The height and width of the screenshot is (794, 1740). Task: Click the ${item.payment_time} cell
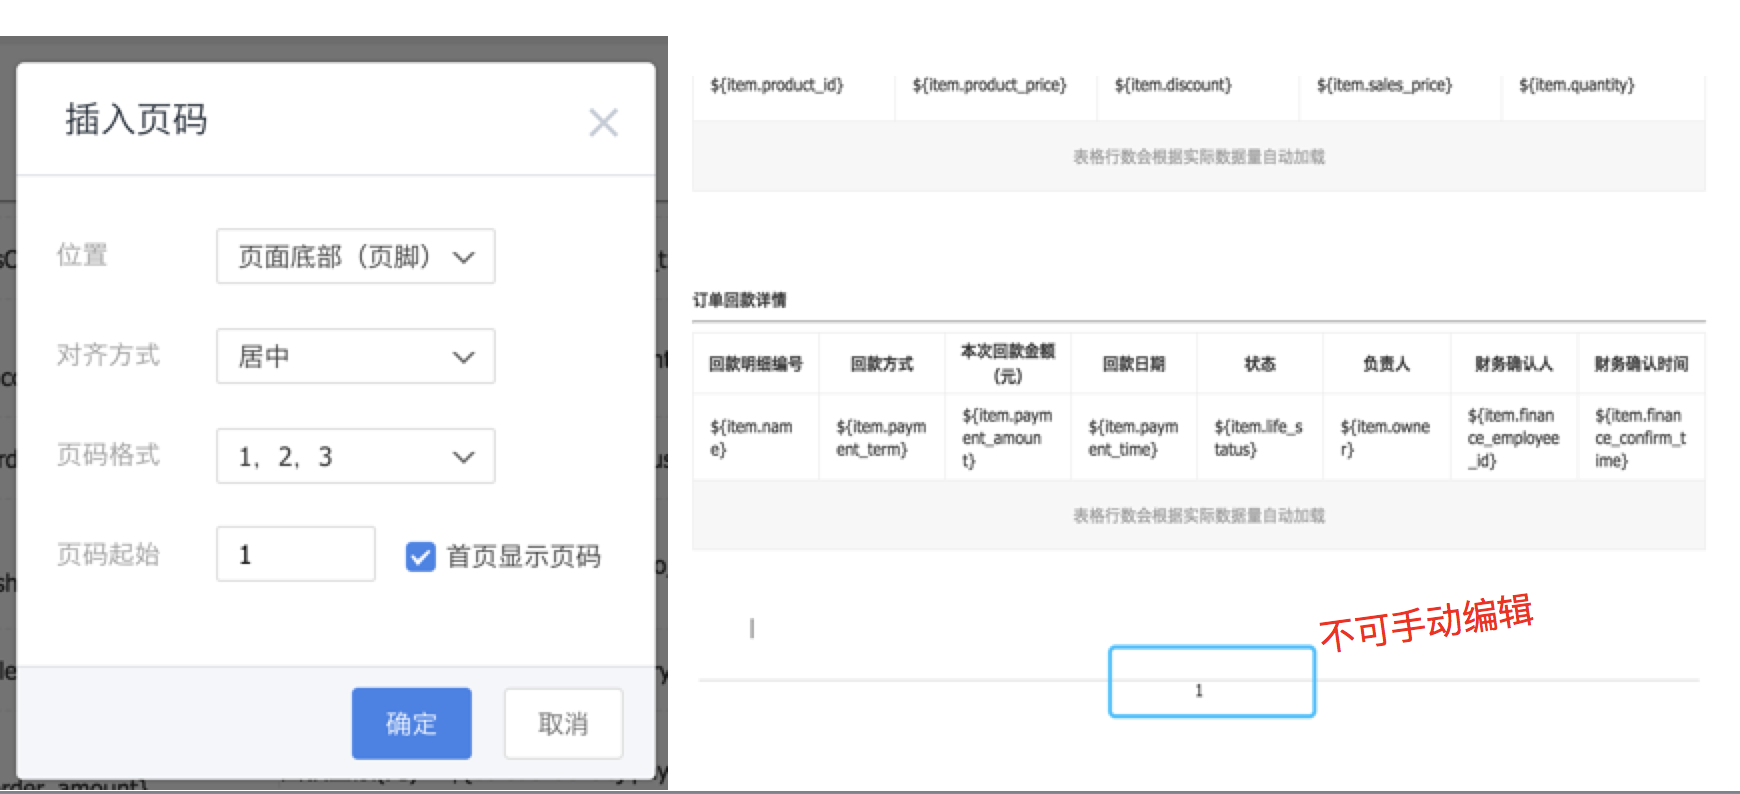(1134, 438)
